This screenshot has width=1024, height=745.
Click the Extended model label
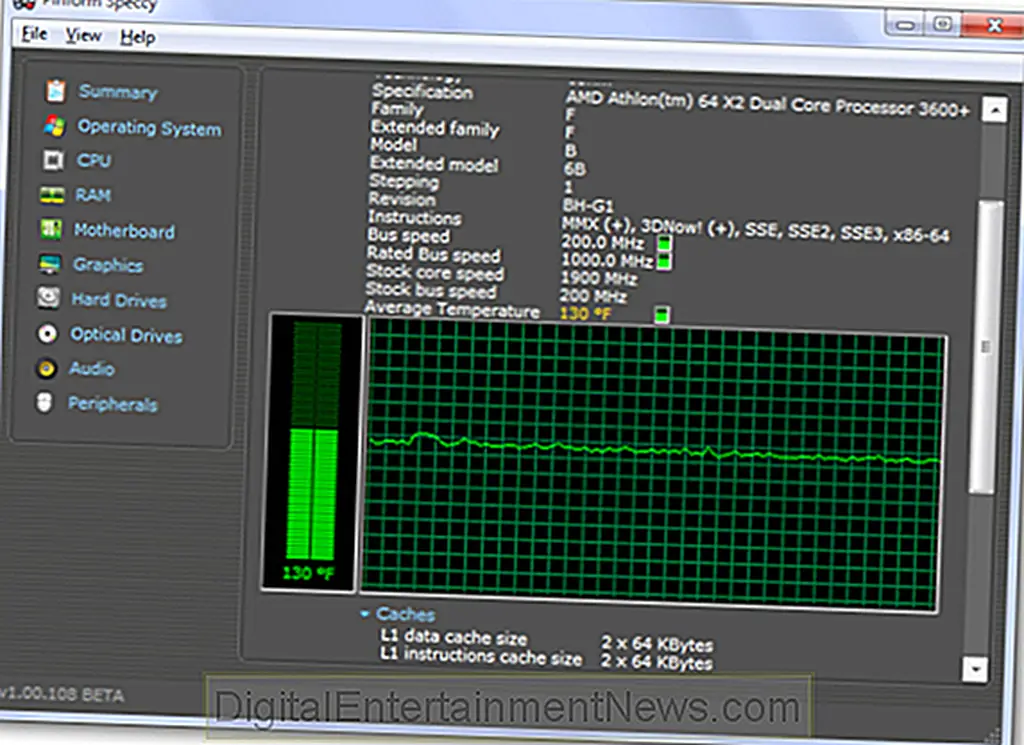(x=434, y=164)
